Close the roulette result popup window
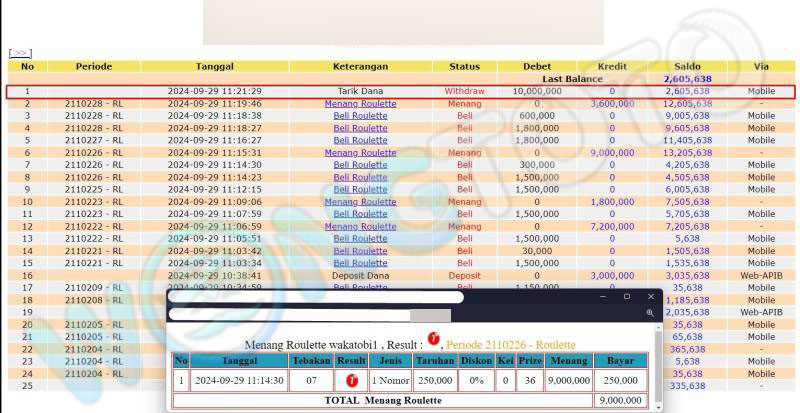The height and width of the screenshot is (413, 800). [651, 296]
